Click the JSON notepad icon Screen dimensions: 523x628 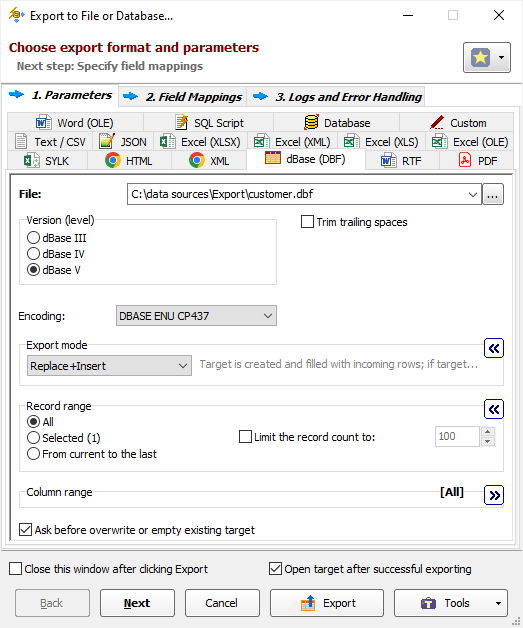107,141
